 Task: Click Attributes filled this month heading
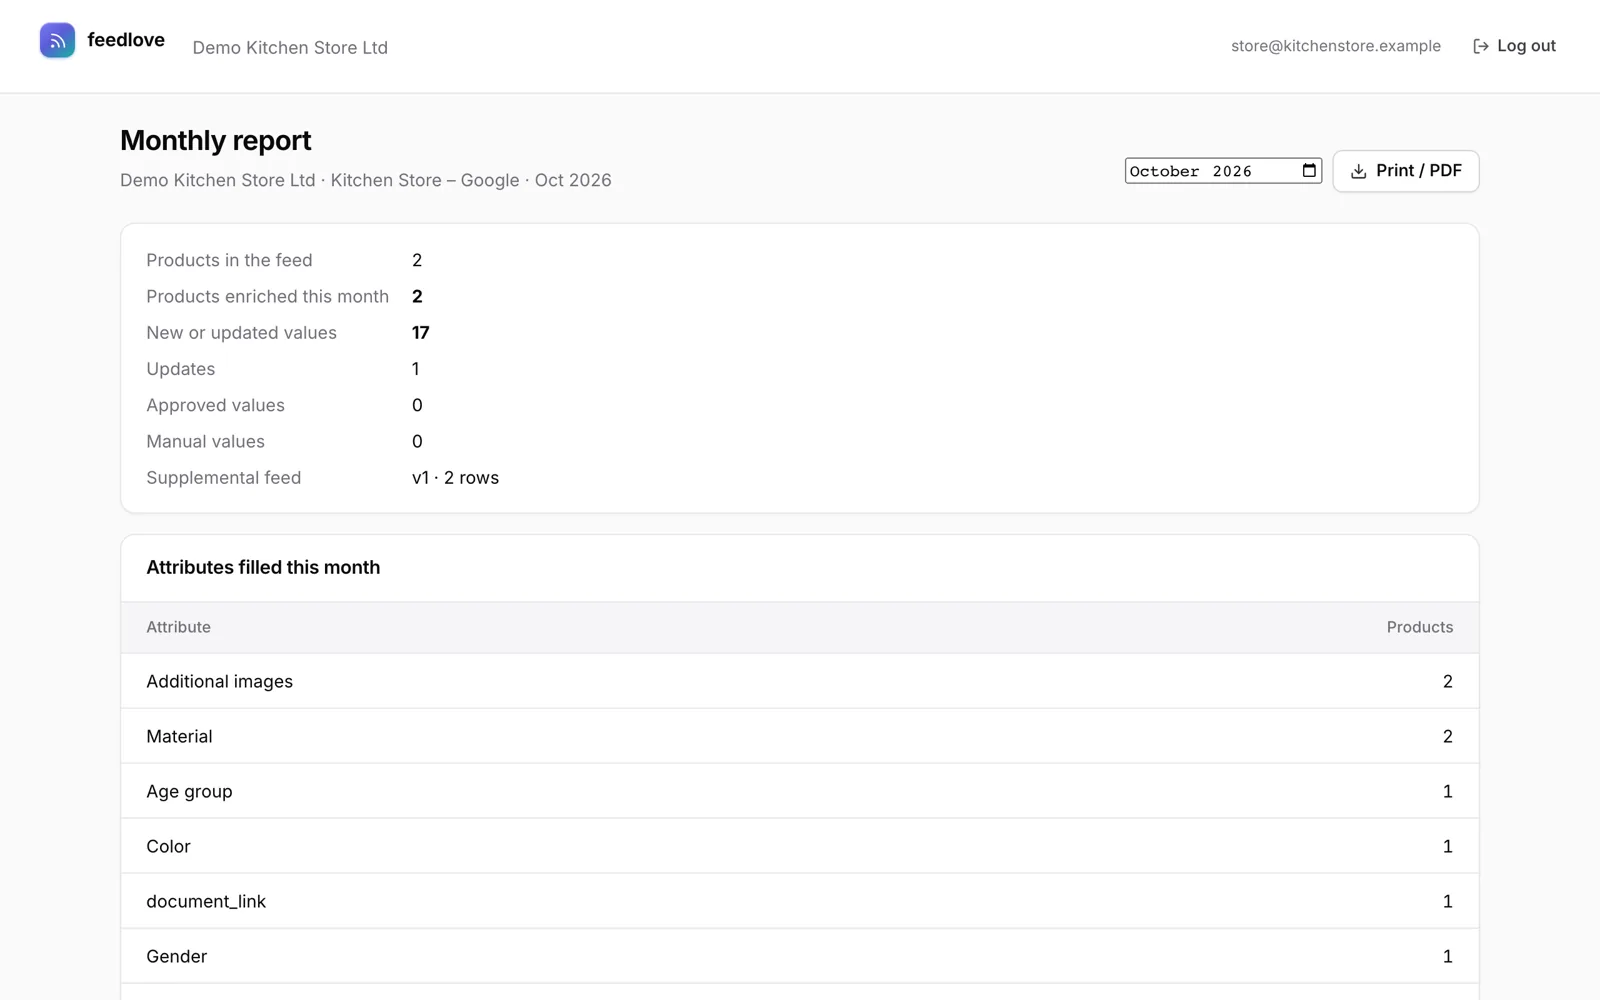tap(263, 567)
